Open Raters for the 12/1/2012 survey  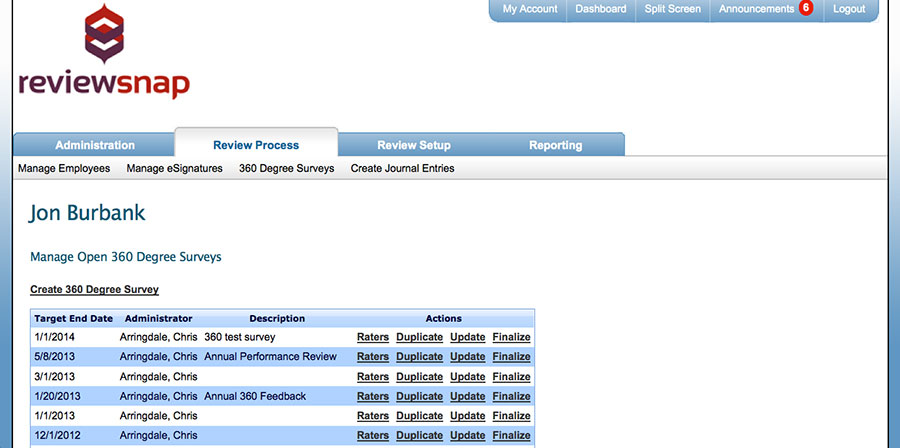point(373,435)
